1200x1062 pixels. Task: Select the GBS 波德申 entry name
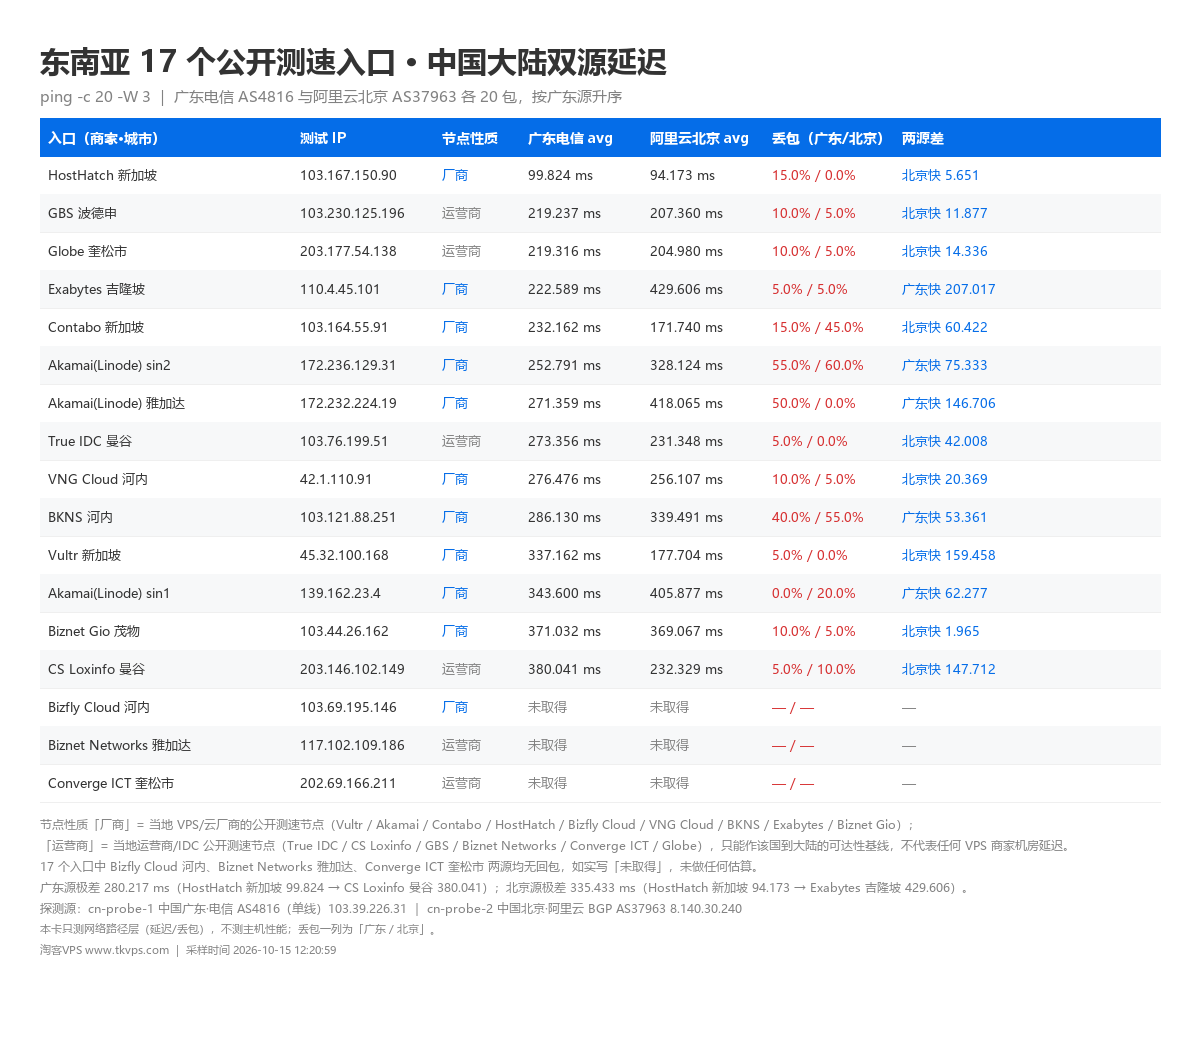[x=82, y=213]
